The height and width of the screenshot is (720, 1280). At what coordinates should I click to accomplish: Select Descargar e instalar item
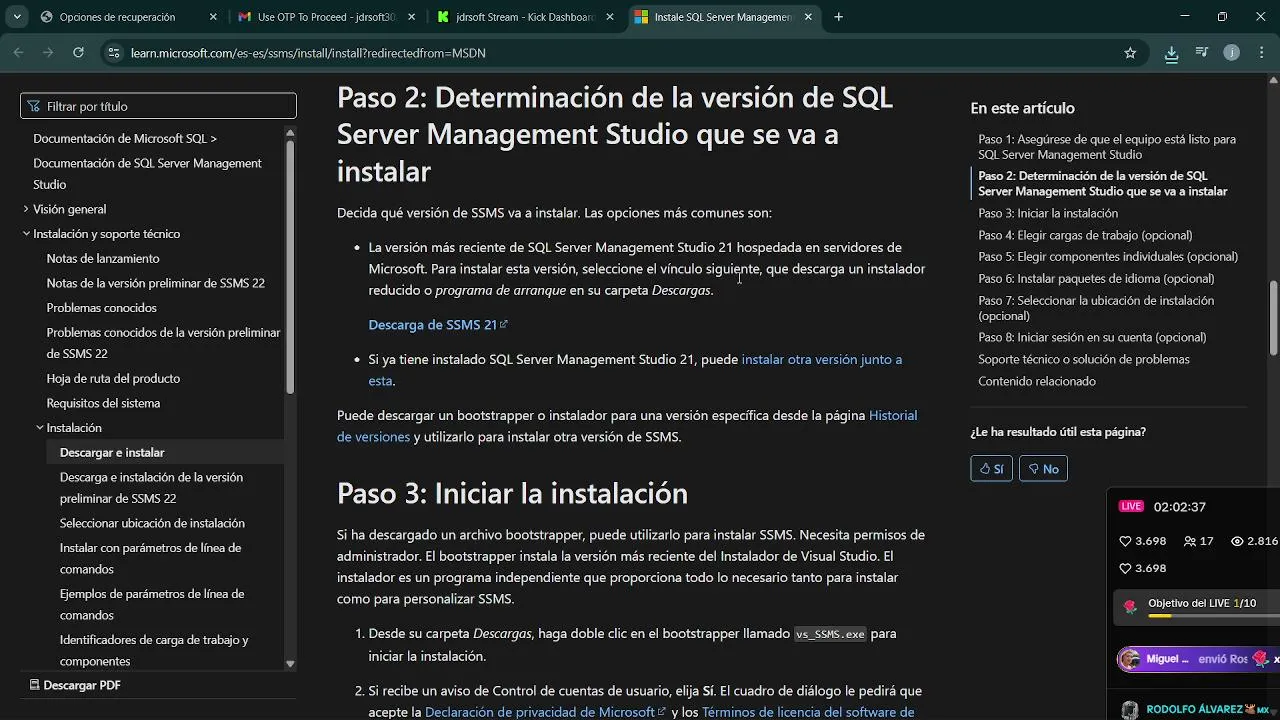pos(112,453)
